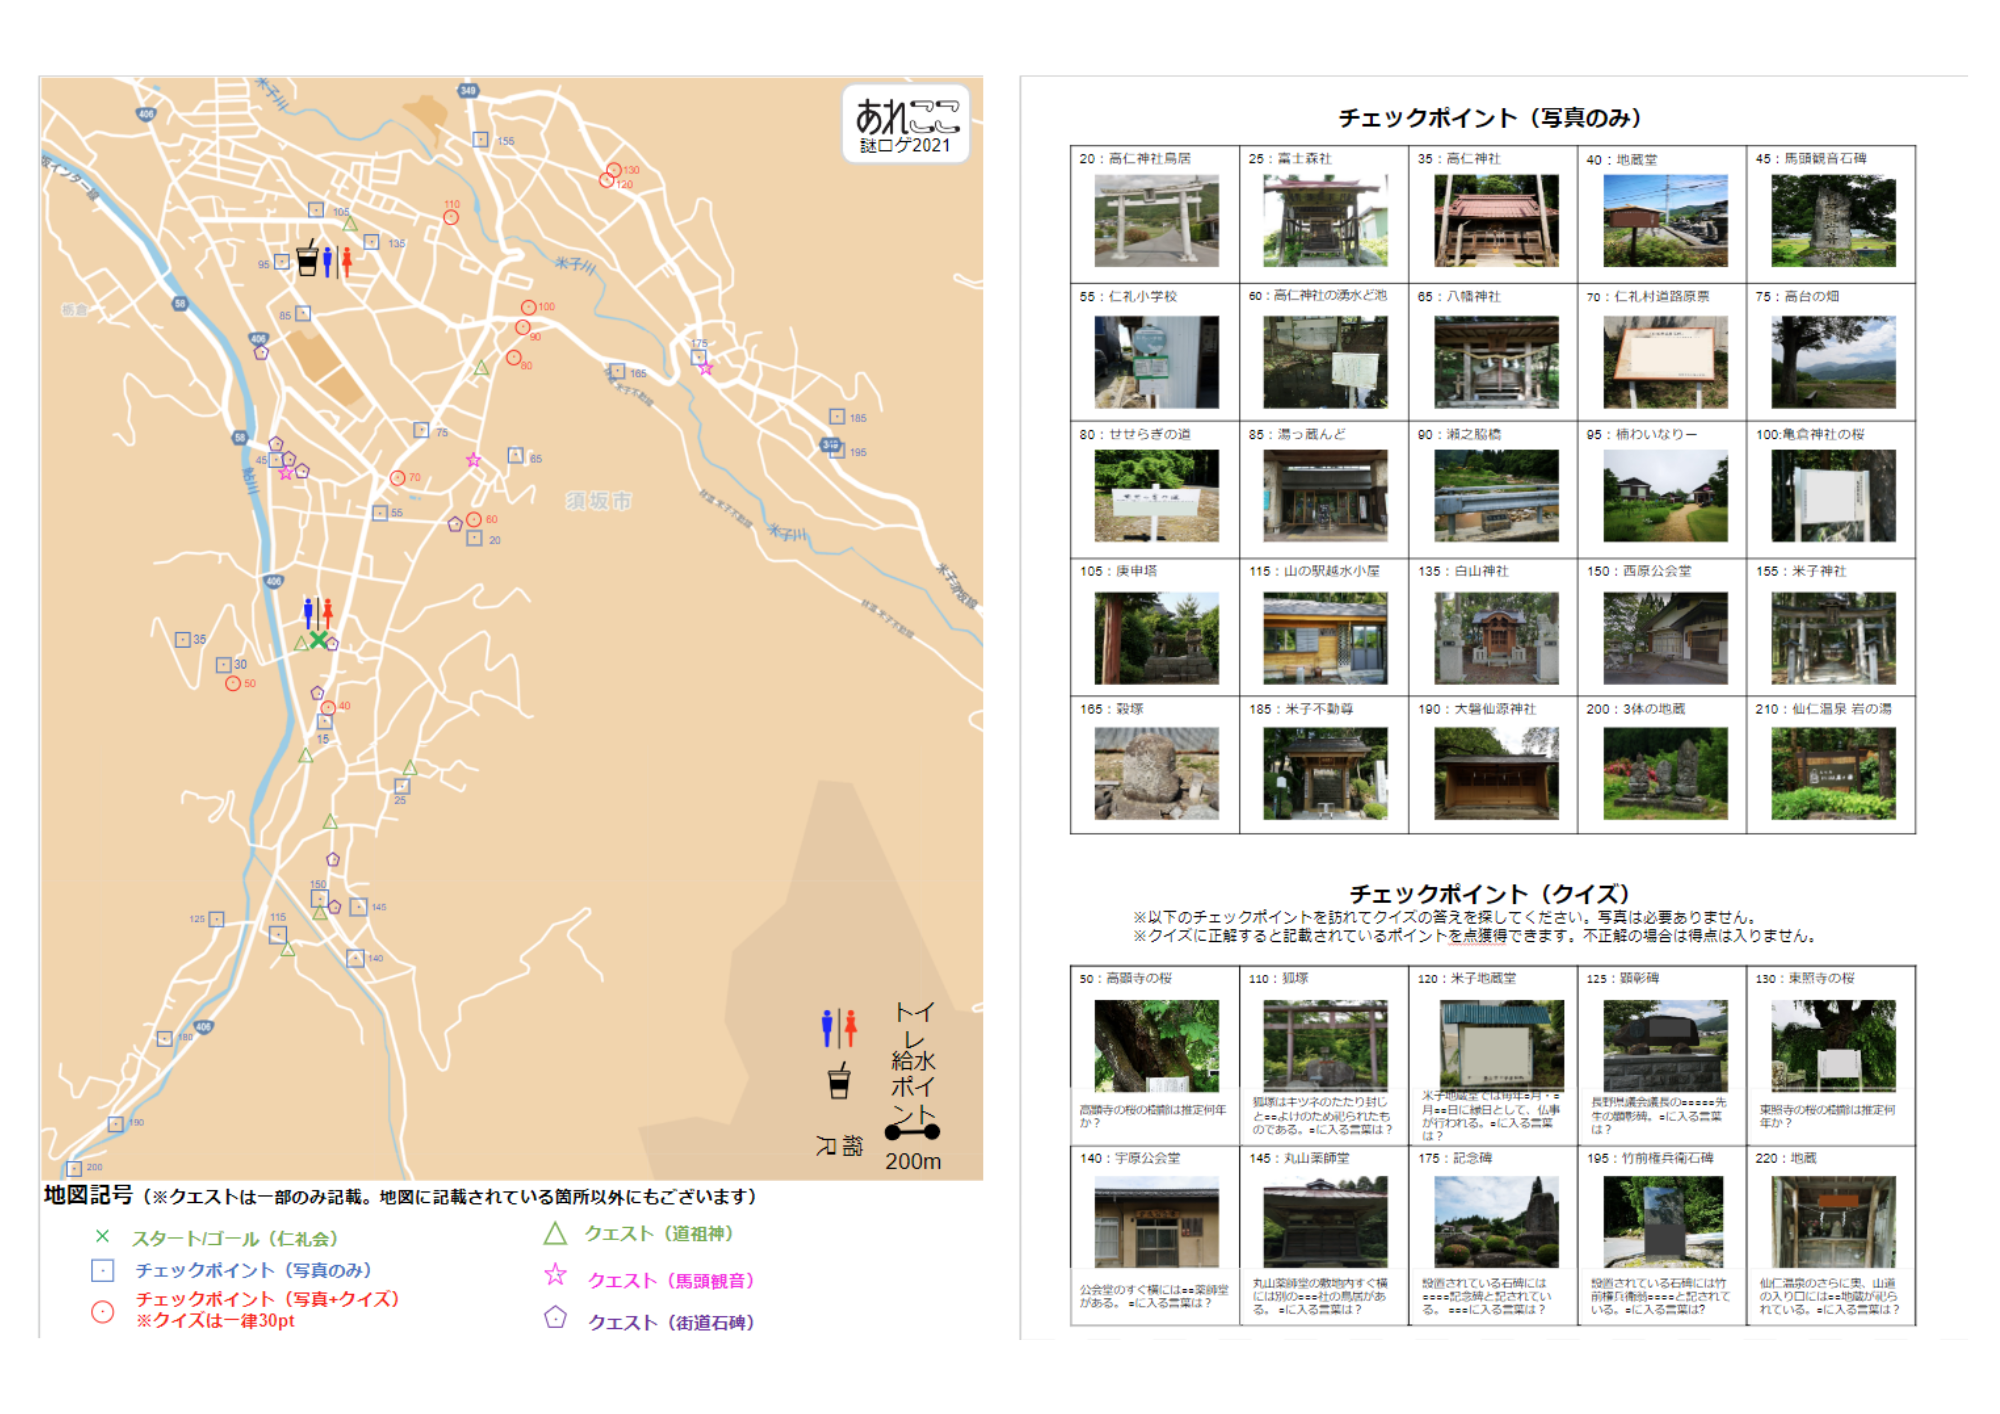Open the 220：地蔵 quiz photo
This screenshot has height=1414, width=2000.
coord(1832,1222)
